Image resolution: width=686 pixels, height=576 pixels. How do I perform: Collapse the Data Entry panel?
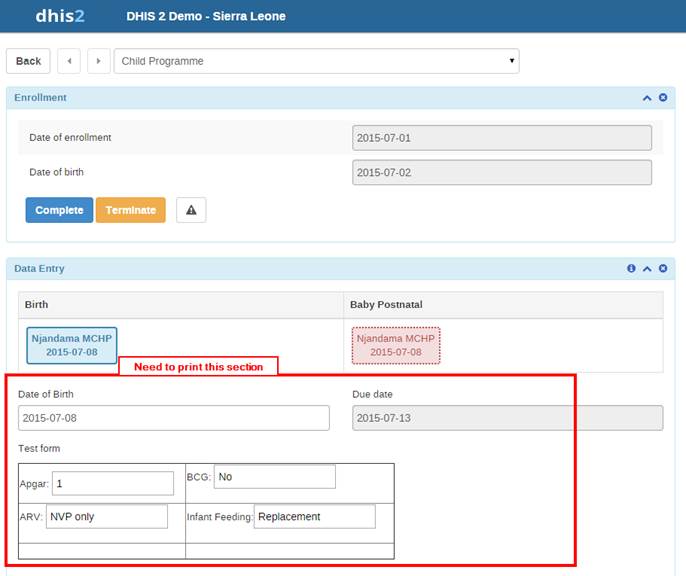tap(647, 269)
